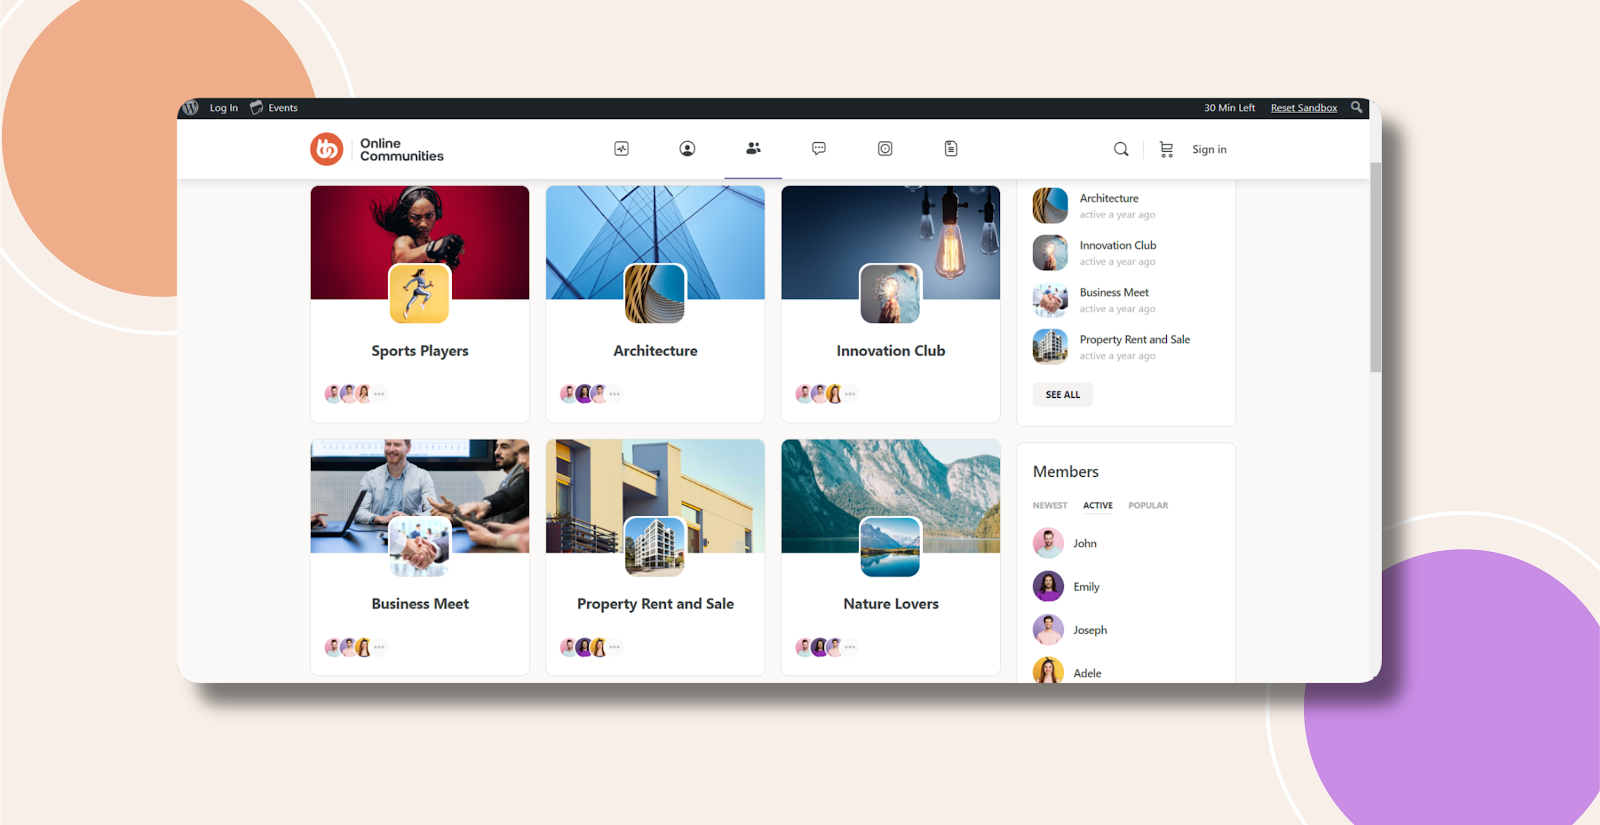Open John's member profile name
Screen dimensions: 1600x825
pyautogui.click(x=1085, y=544)
